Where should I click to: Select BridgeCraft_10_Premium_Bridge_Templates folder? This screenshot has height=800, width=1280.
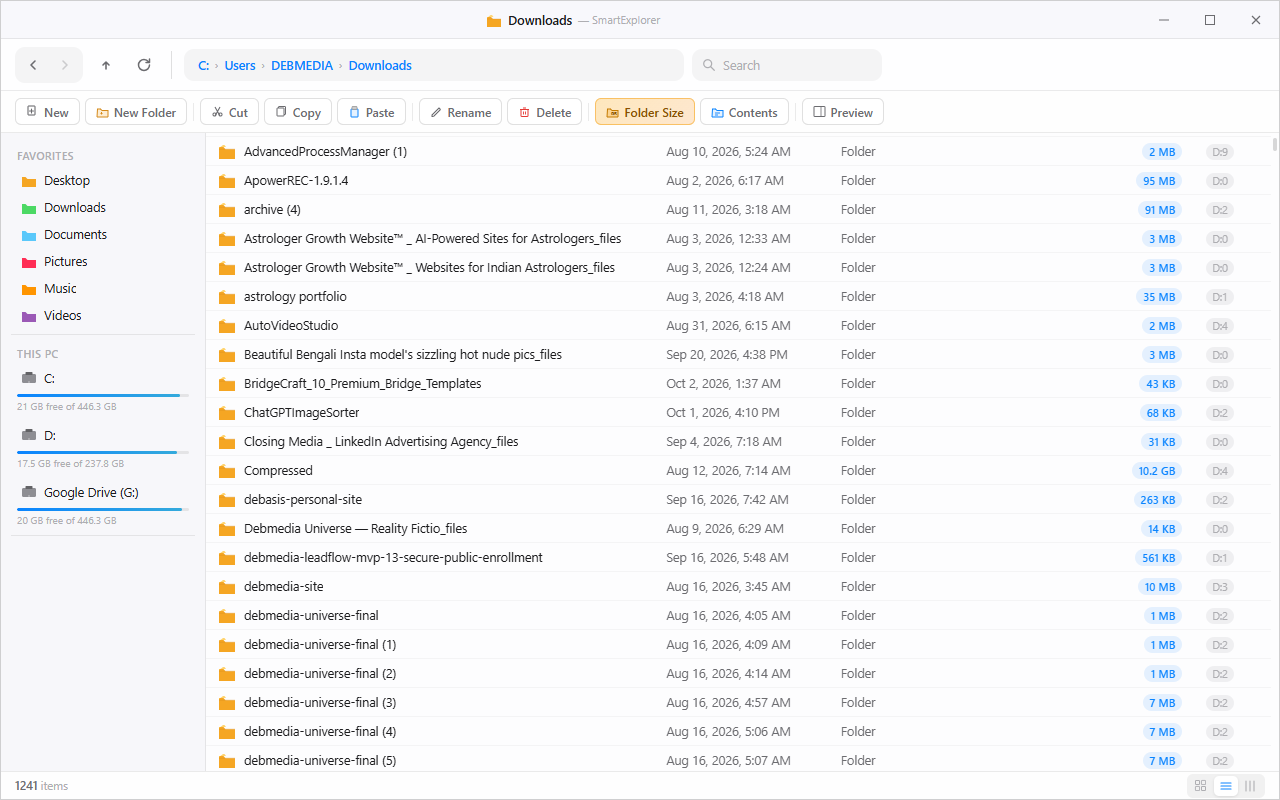pyautogui.click(x=741, y=384)
